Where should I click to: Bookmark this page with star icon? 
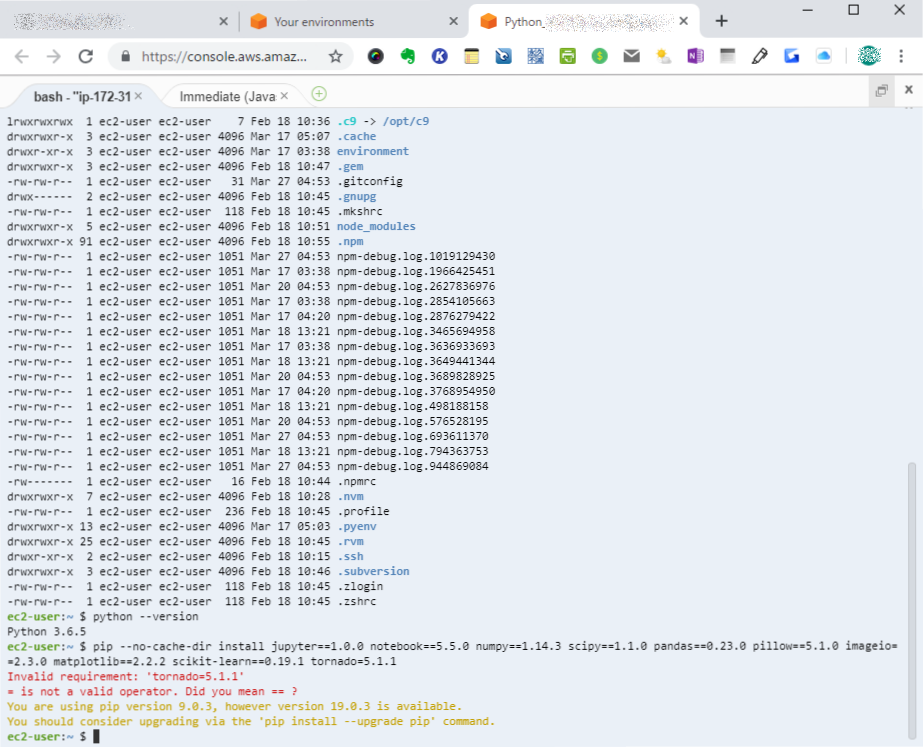[336, 56]
